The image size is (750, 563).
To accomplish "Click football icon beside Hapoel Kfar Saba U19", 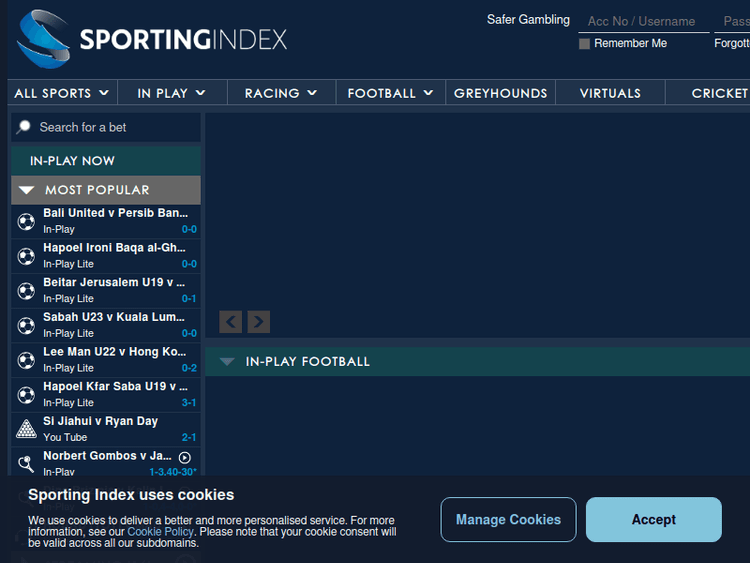I will [x=26, y=395].
